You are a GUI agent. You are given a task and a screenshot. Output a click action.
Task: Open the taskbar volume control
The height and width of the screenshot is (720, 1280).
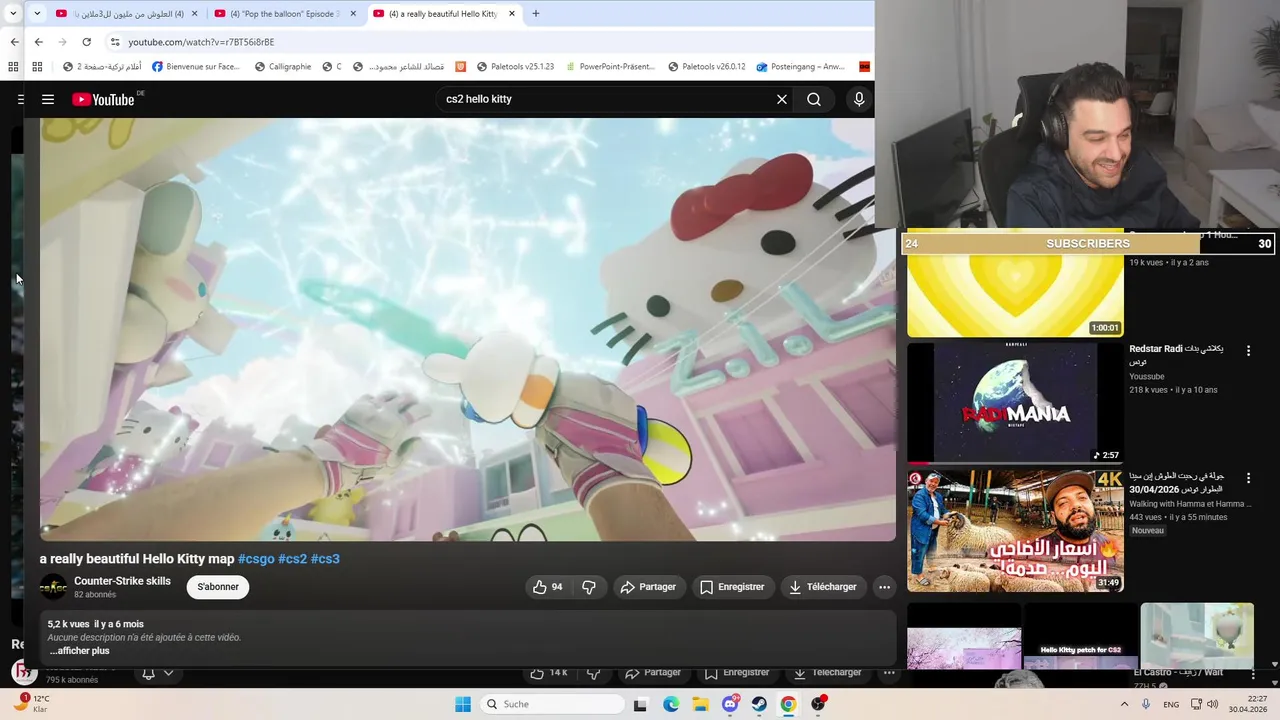pyautogui.click(x=1212, y=704)
